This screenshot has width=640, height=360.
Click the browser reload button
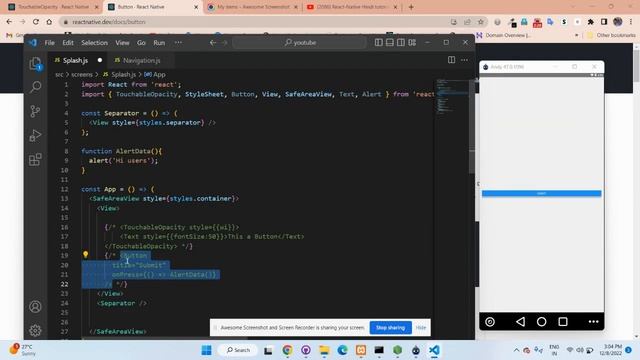(36, 22)
